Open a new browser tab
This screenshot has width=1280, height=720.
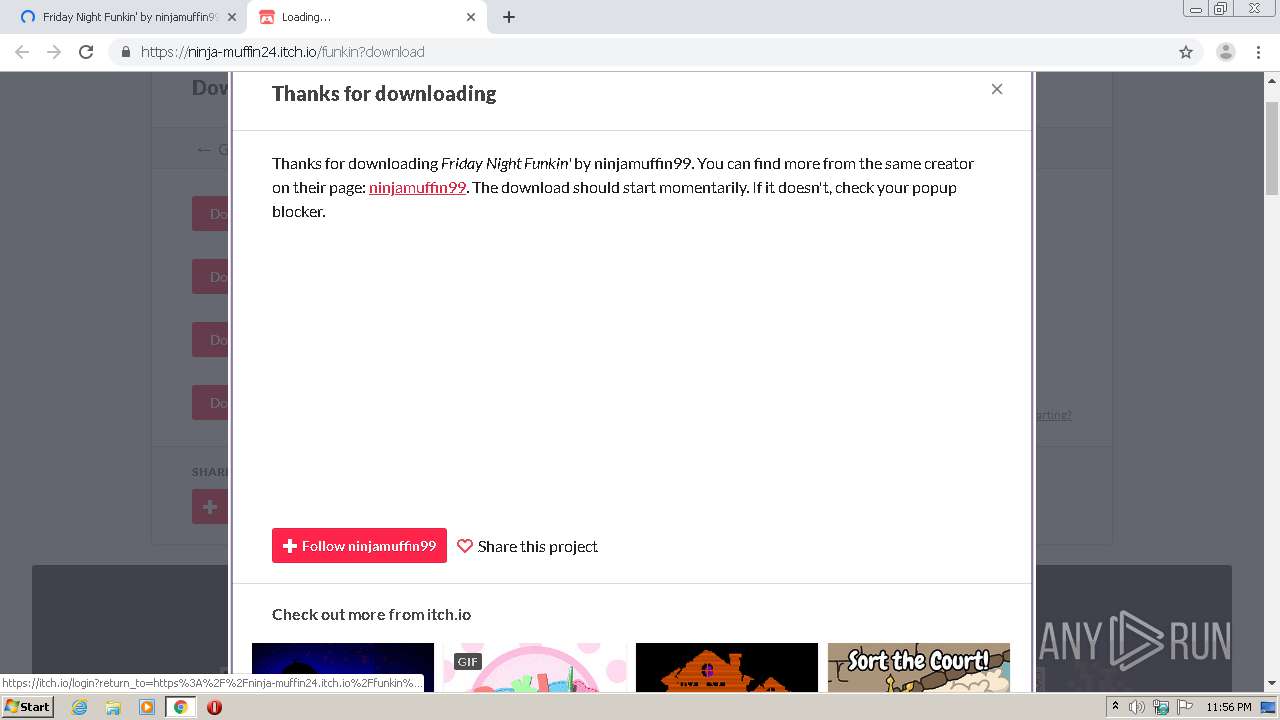tap(509, 17)
